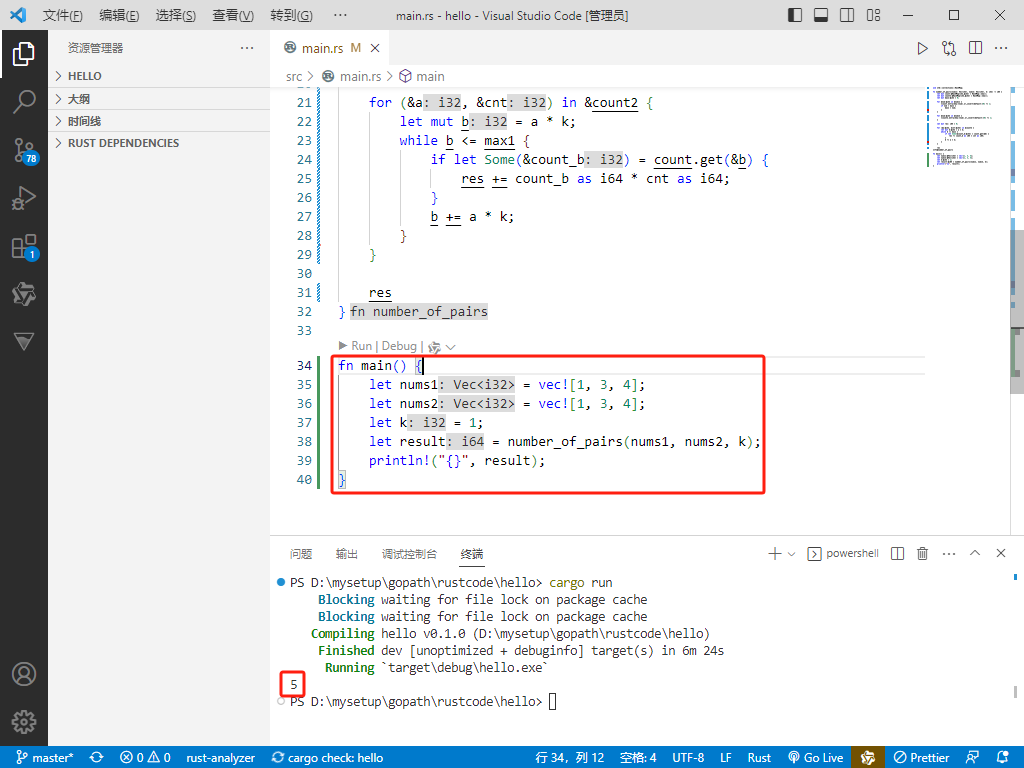Open the Manage gear menu
Viewport: 1024px width, 768px height.
(x=24, y=722)
